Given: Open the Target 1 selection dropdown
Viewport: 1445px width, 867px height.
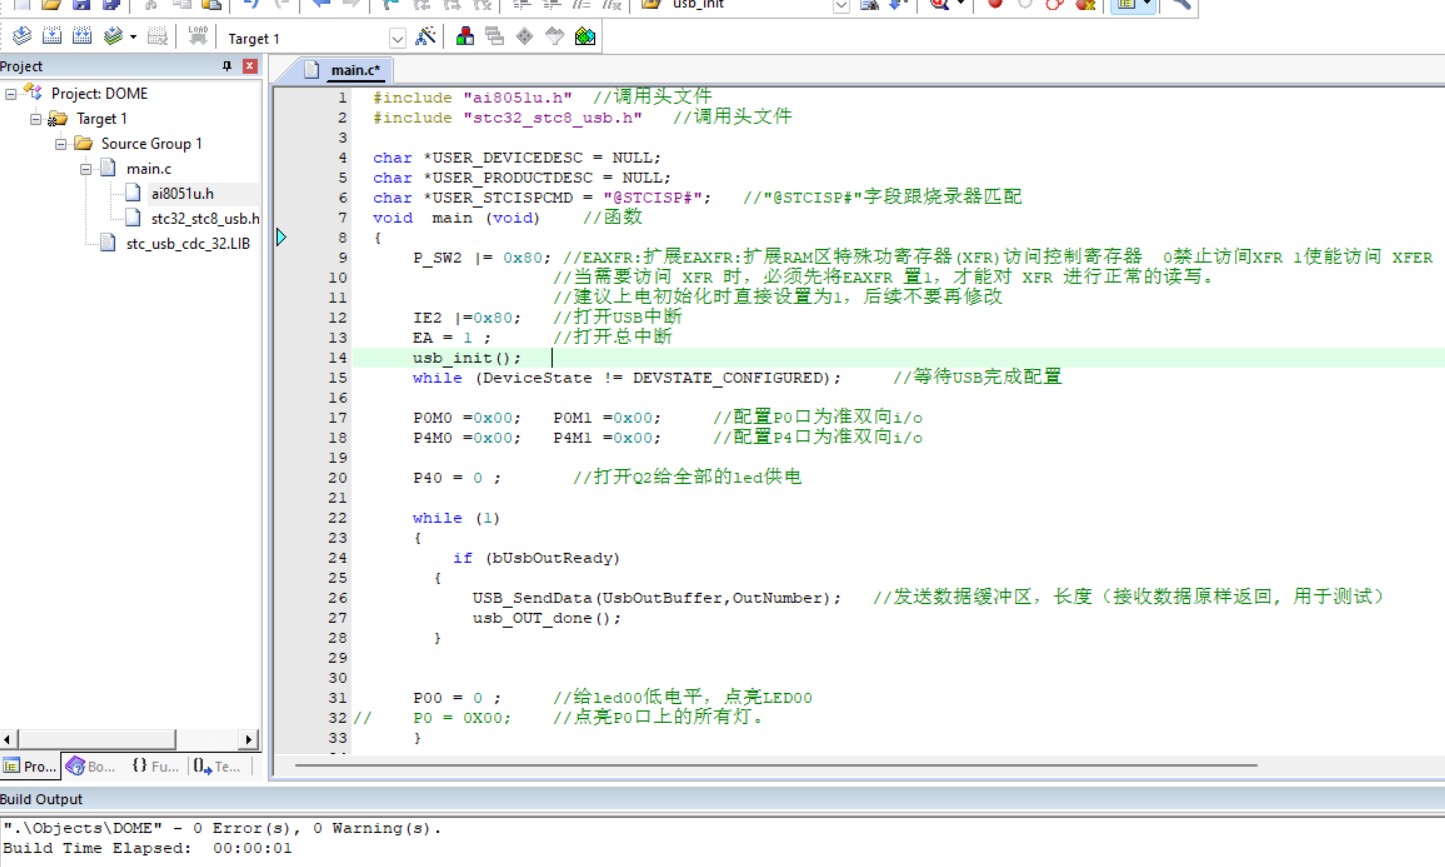Looking at the screenshot, I should click(397, 38).
